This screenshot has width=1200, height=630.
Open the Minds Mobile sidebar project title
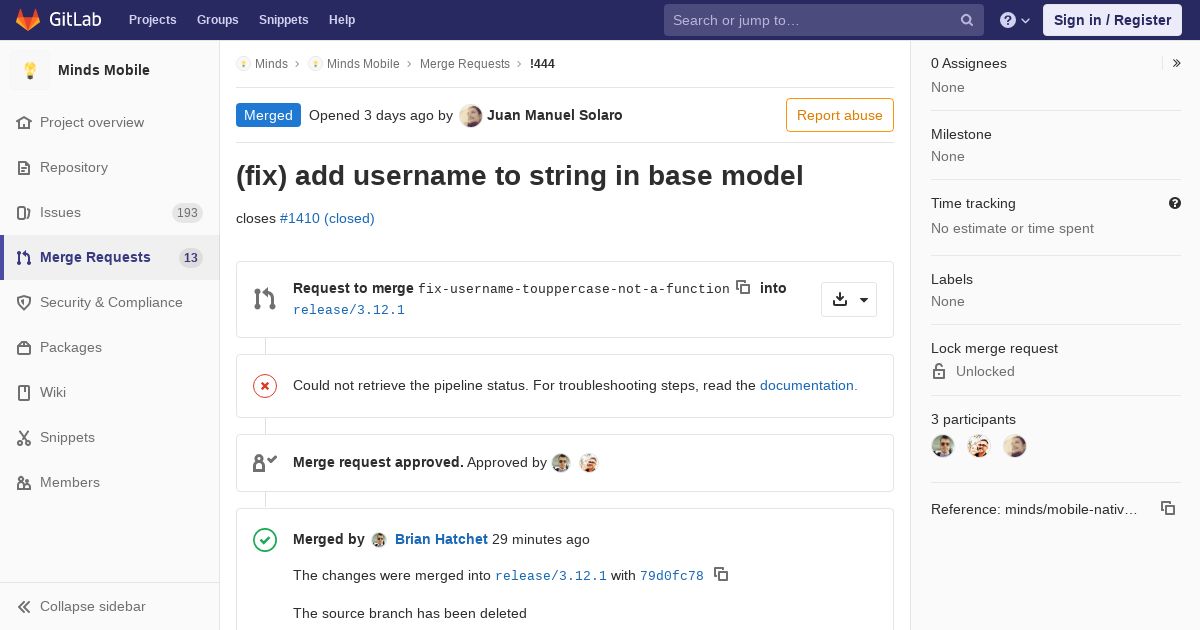click(104, 70)
